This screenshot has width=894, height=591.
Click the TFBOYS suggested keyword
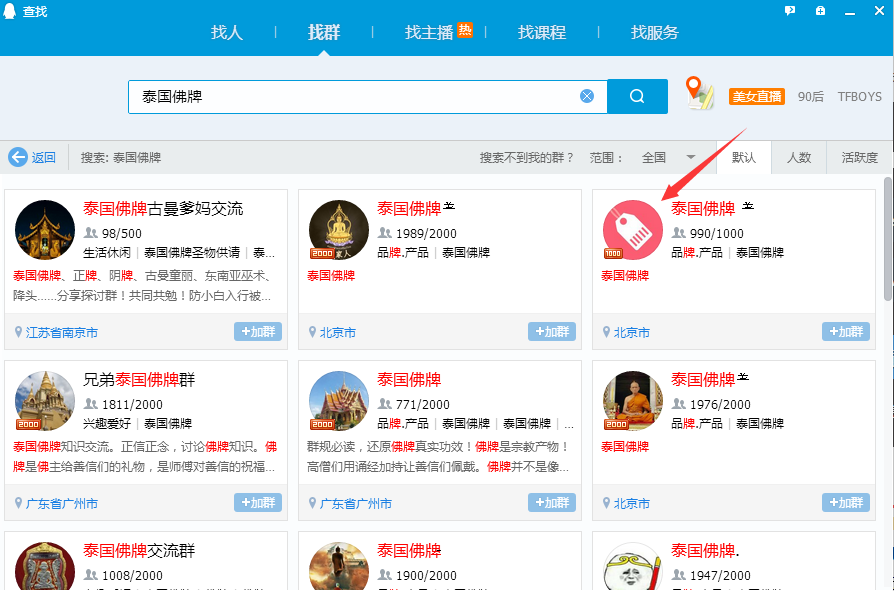[859, 97]
